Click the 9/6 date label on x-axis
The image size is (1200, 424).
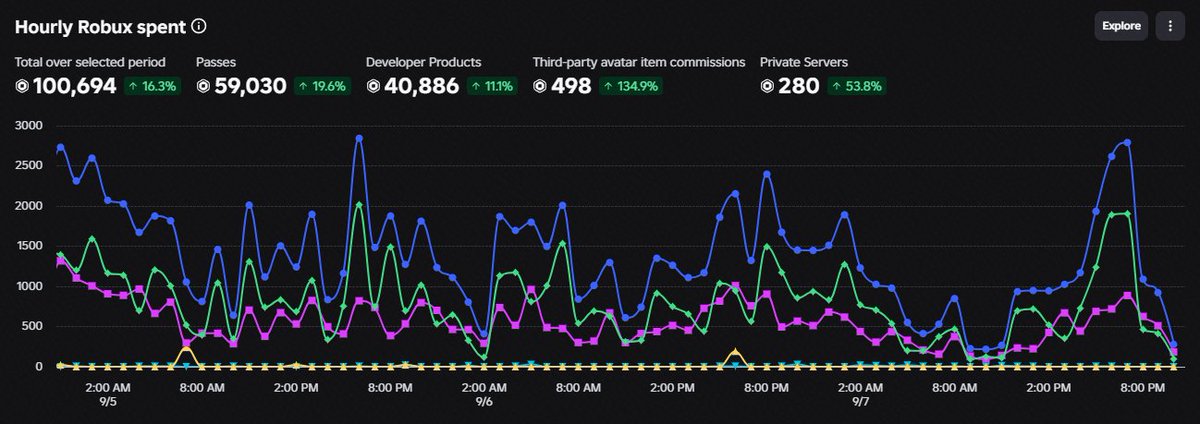(484, 400)
